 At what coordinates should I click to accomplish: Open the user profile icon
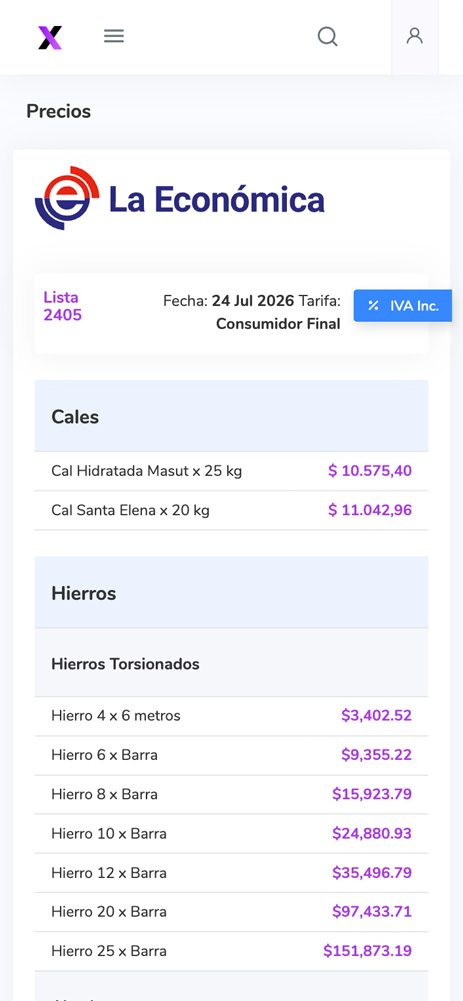414,36
